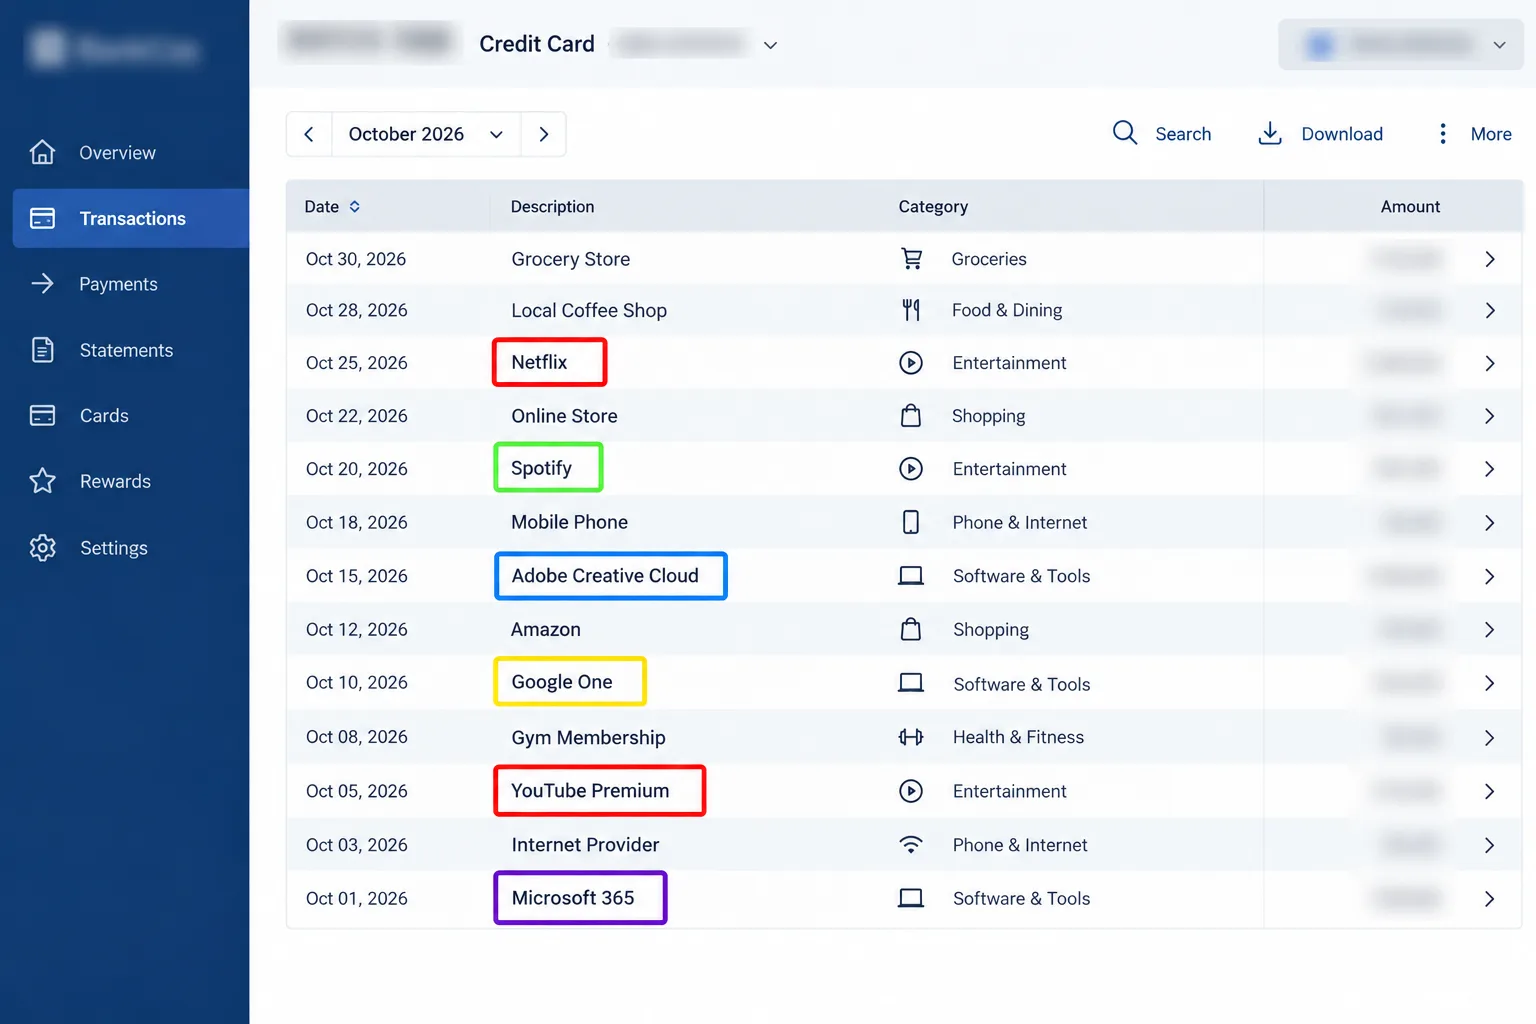The width and height of the screenshot is (1536, 1024).
Task: Expand the Spotify transaction row chevron
Action: [1490, 469]
